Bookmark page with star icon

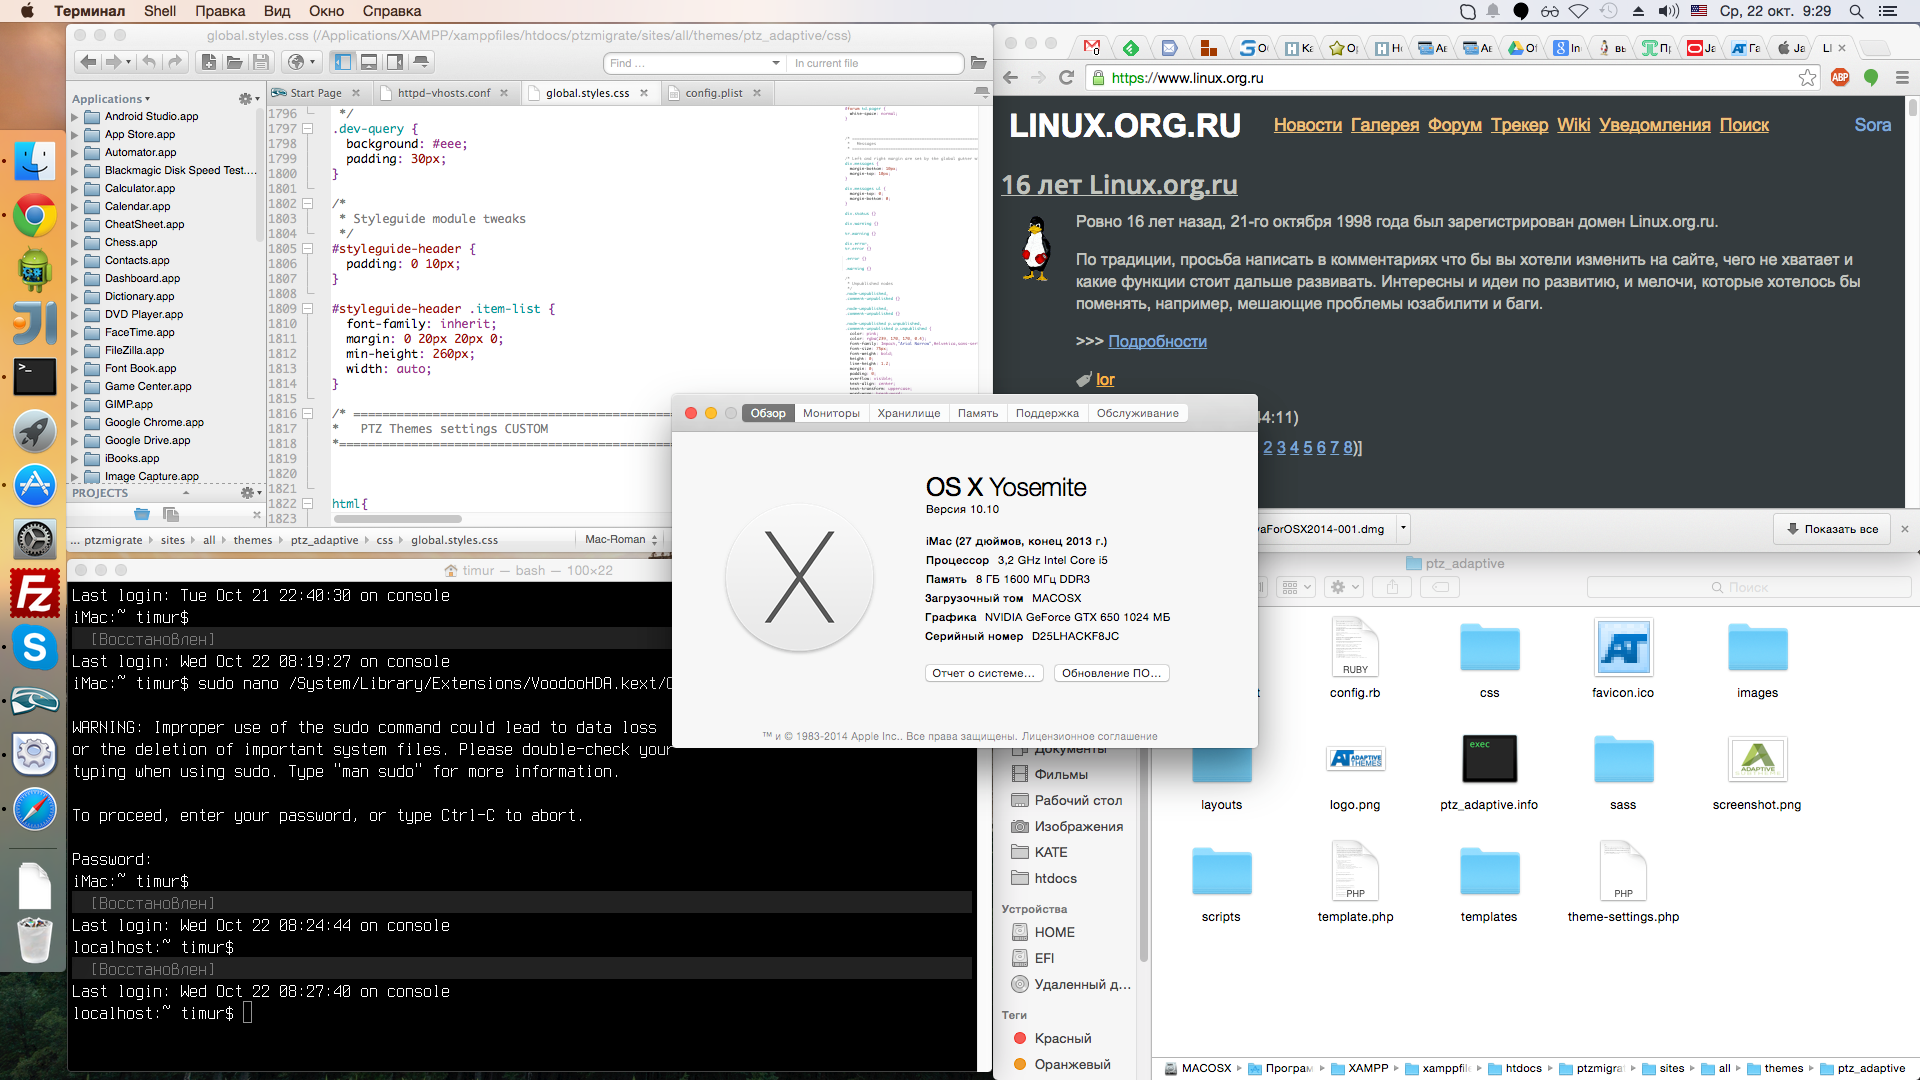tap(1807, 78)
